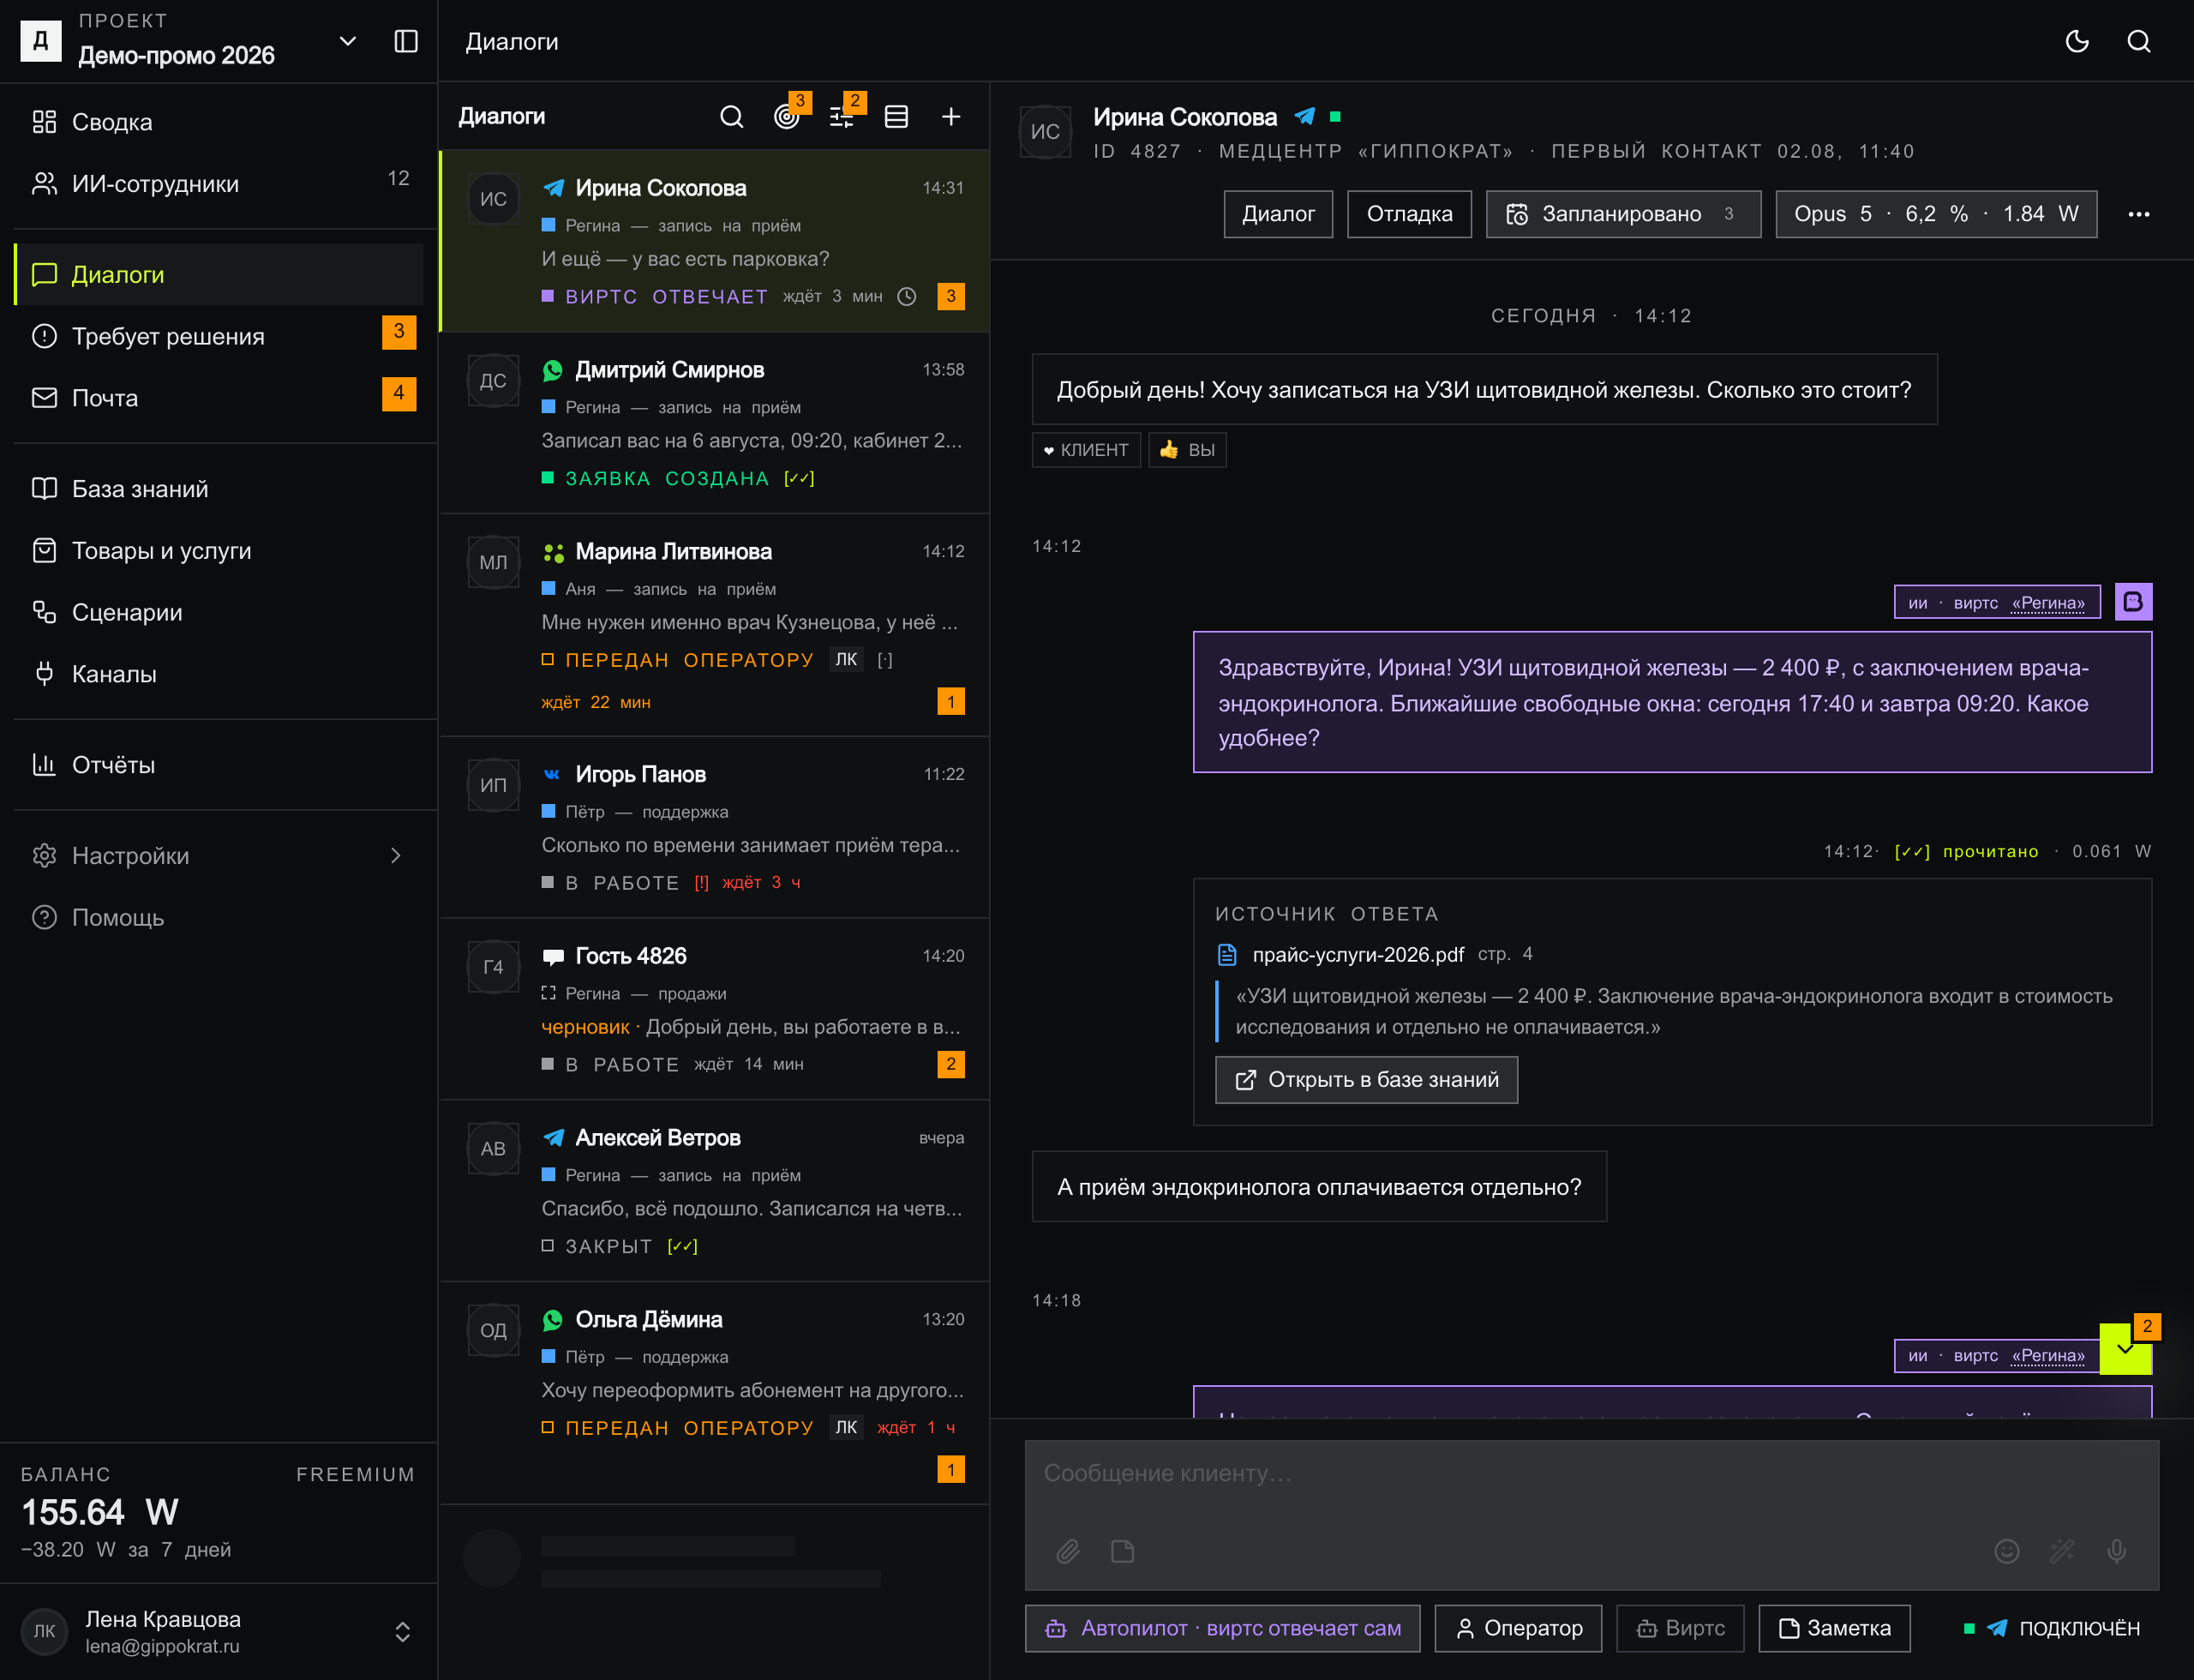Open the user account switcher for Лена Кравцова
The height and width of the screenshot is (1680, 2194).
tap(402, 1632)
